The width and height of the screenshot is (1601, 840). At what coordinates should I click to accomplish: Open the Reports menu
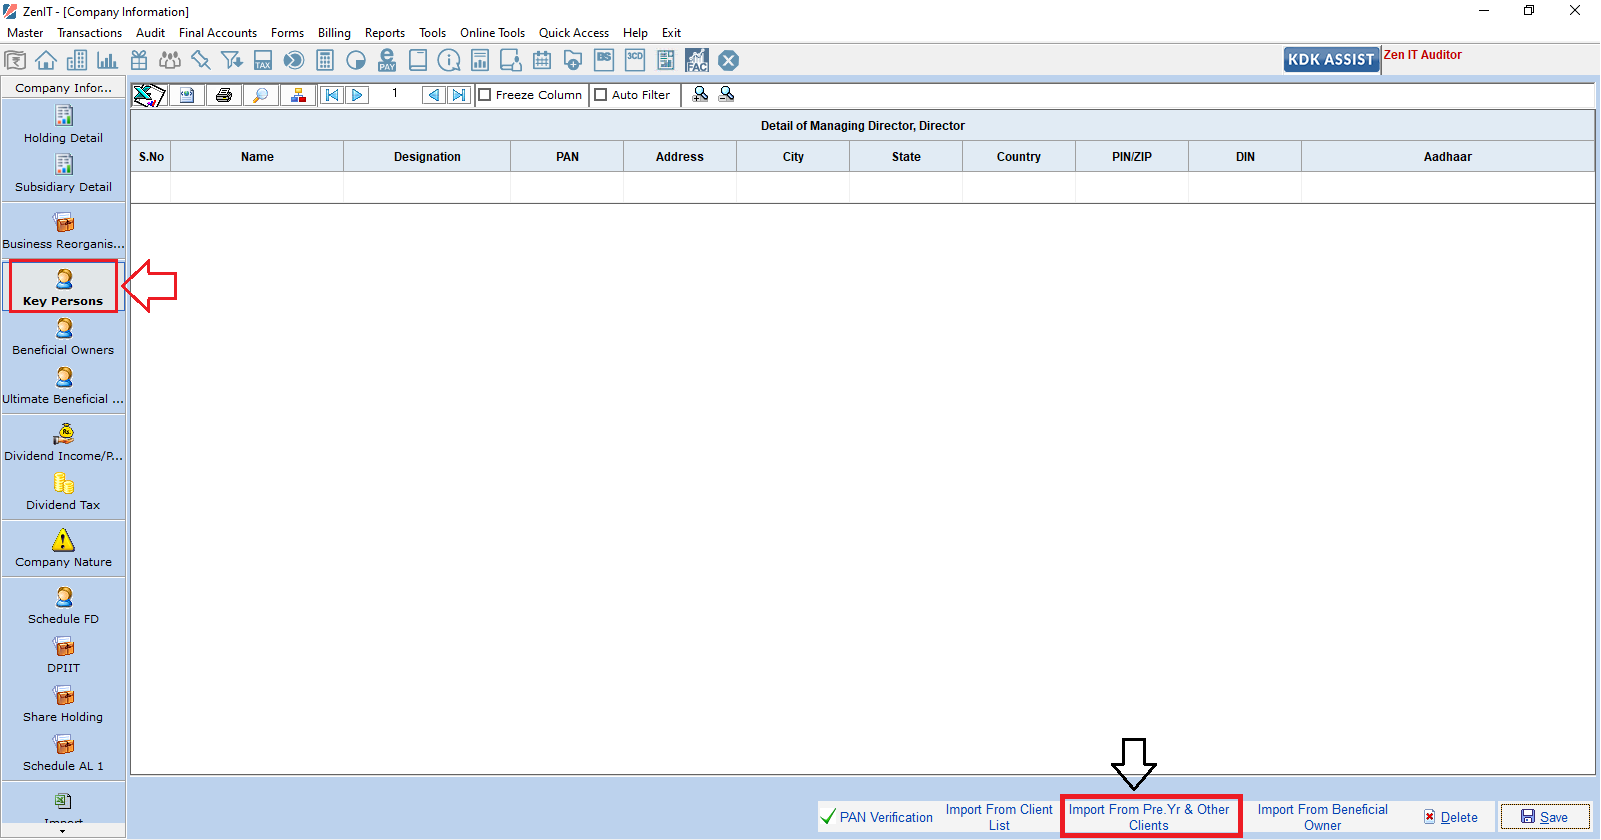tap(385, 33)
